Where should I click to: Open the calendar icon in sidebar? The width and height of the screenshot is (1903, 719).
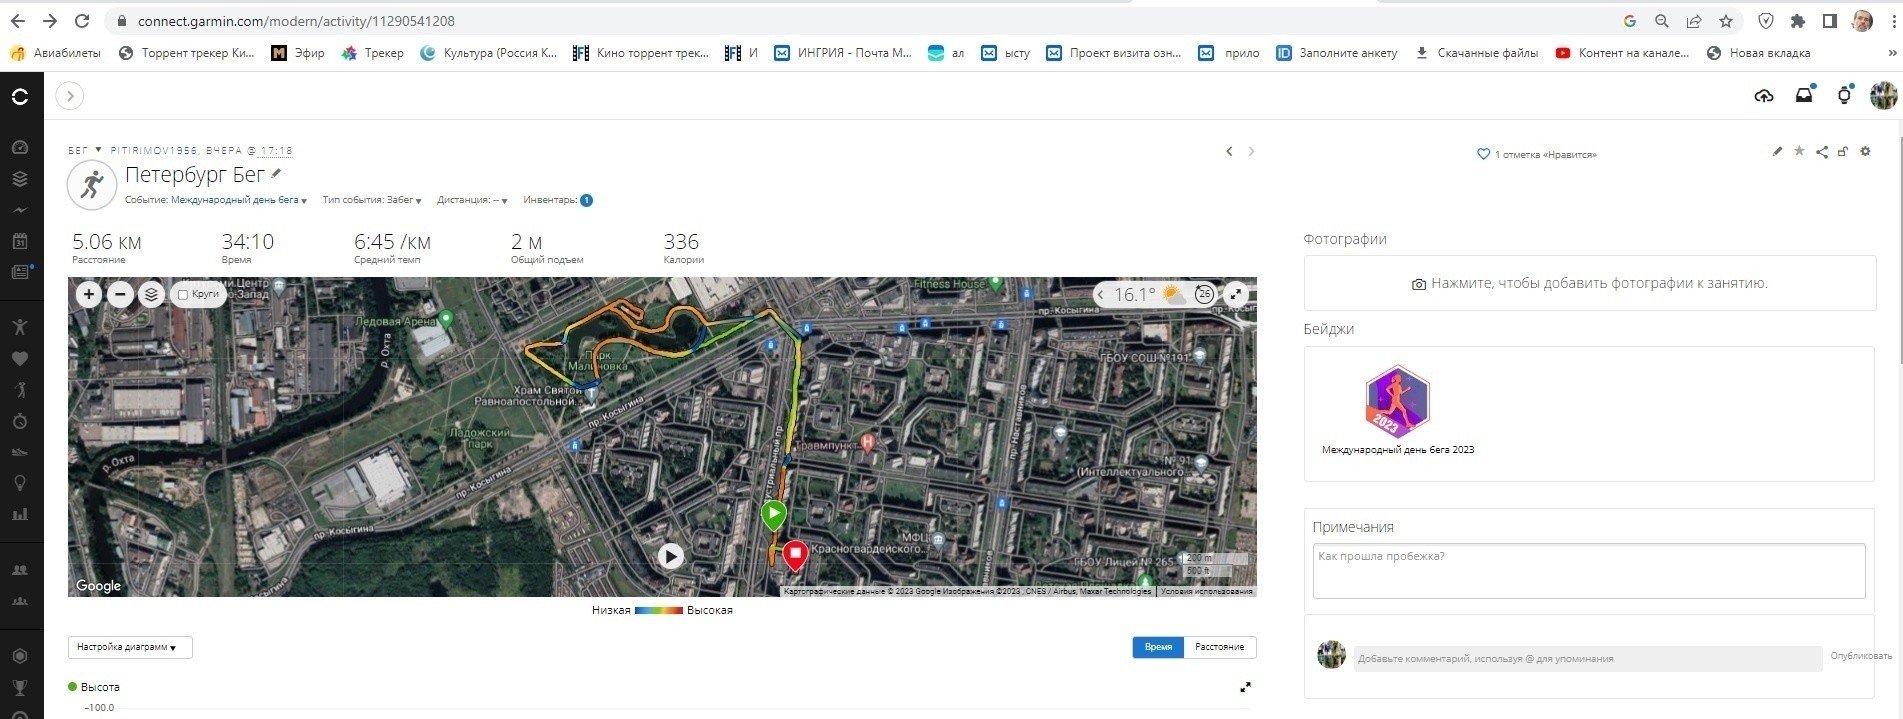click(20, 241)
